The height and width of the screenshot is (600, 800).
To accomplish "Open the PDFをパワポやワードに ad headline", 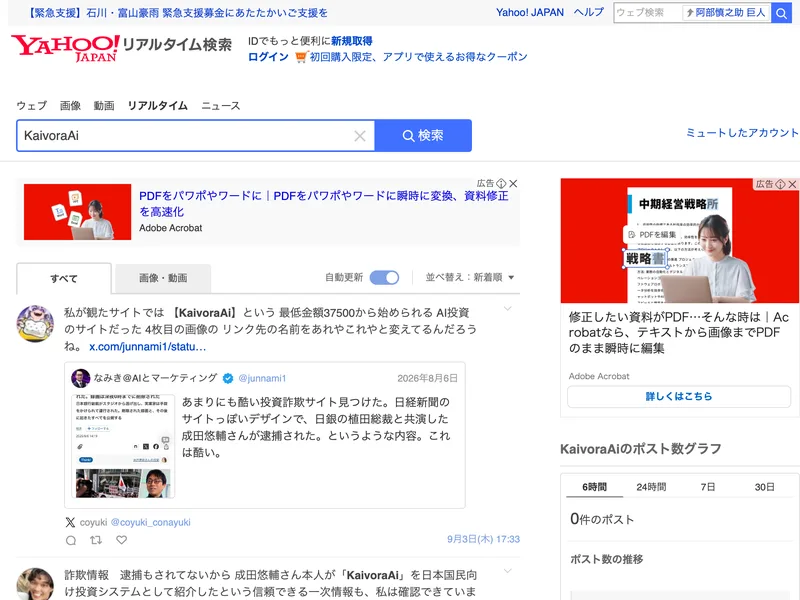I will coord(323,204).
